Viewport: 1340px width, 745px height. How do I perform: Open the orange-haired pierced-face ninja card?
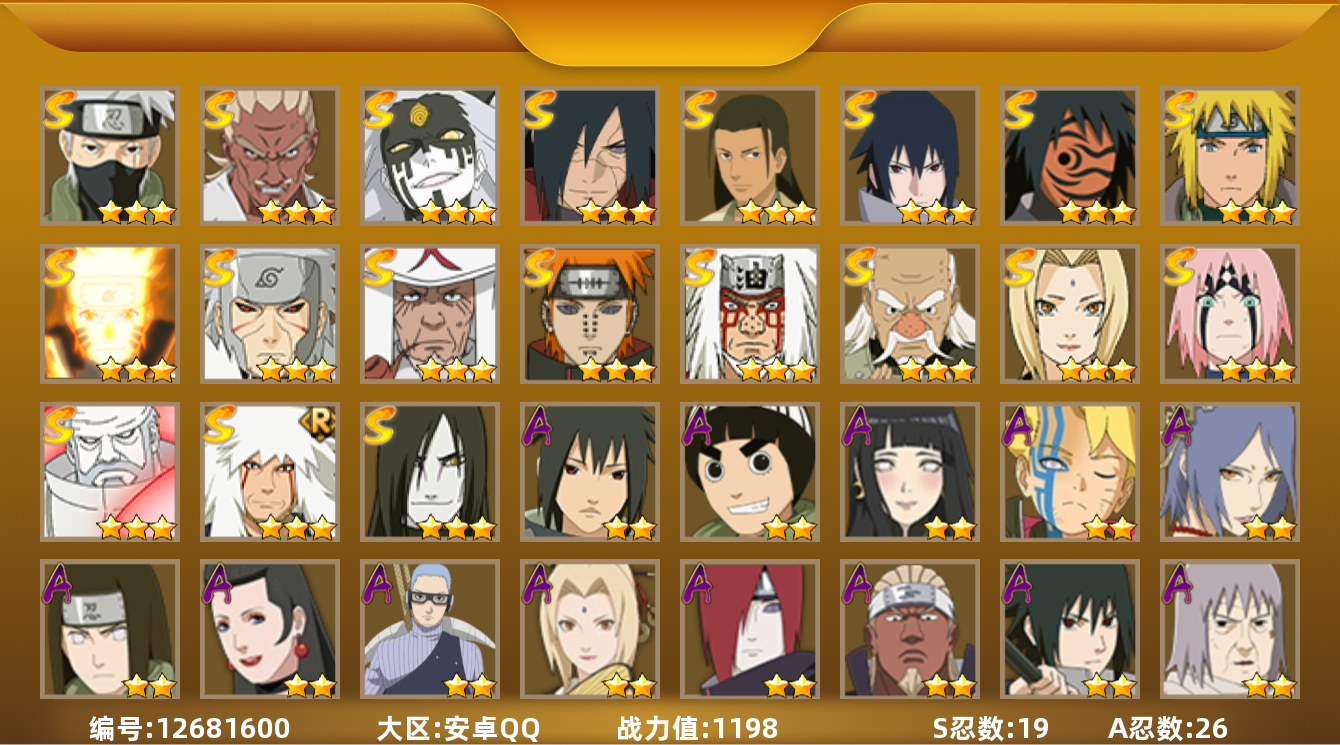click(x=590, y=314)
